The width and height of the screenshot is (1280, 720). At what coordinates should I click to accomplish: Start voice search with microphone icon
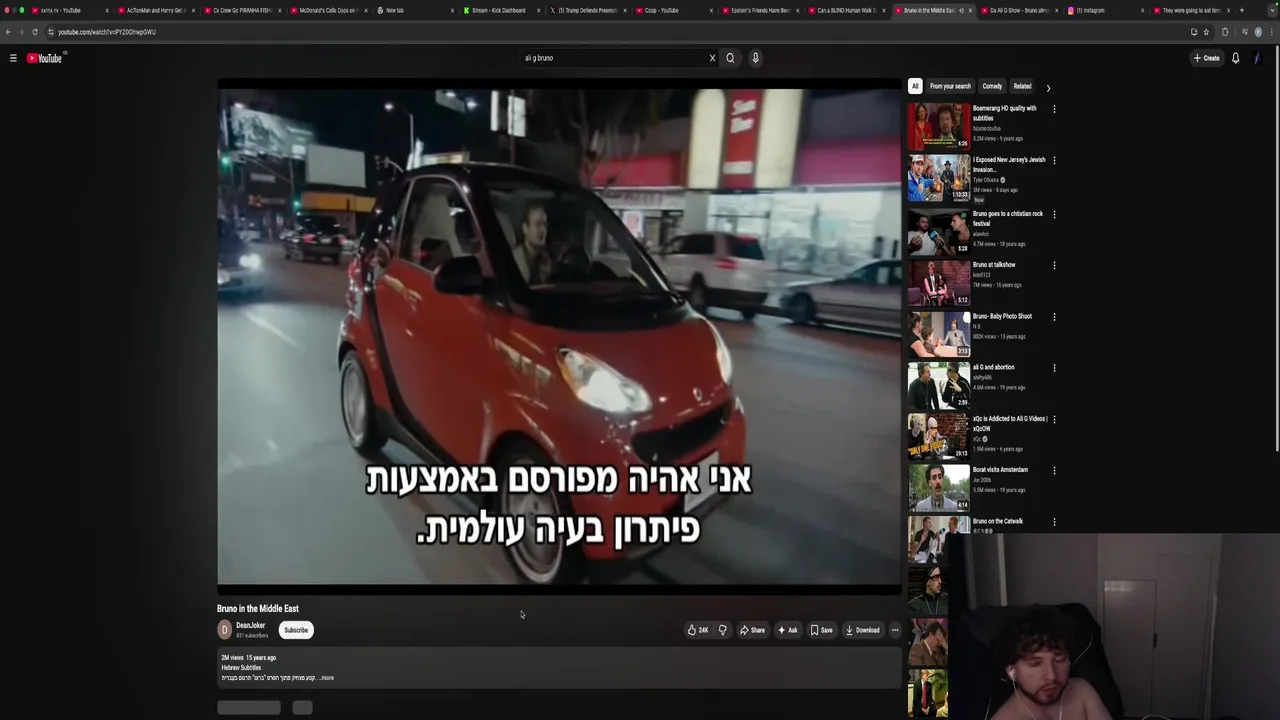tap(755, 58)
